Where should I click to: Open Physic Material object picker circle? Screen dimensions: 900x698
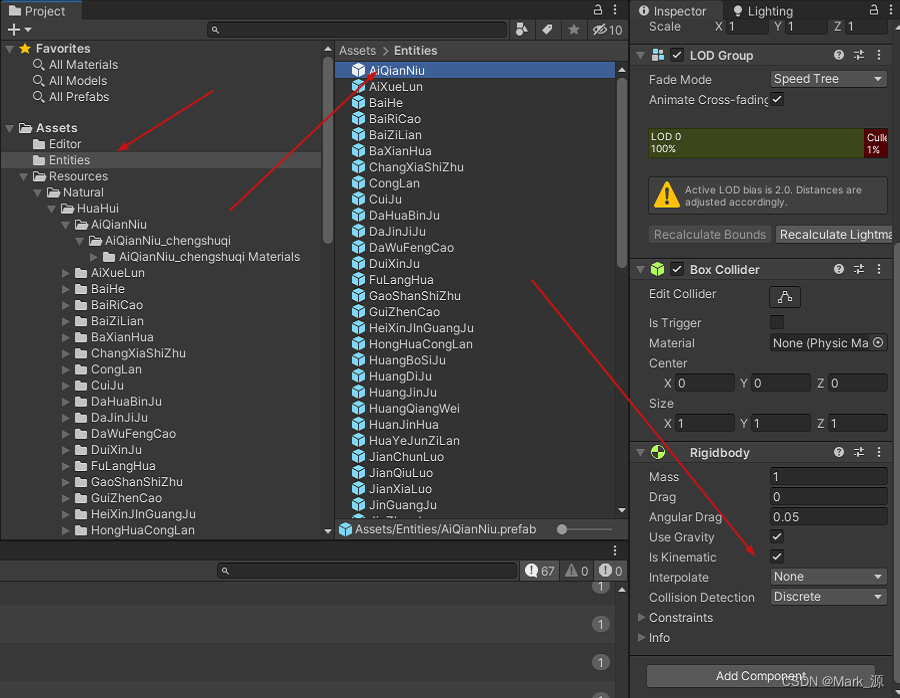coord(878,343)
